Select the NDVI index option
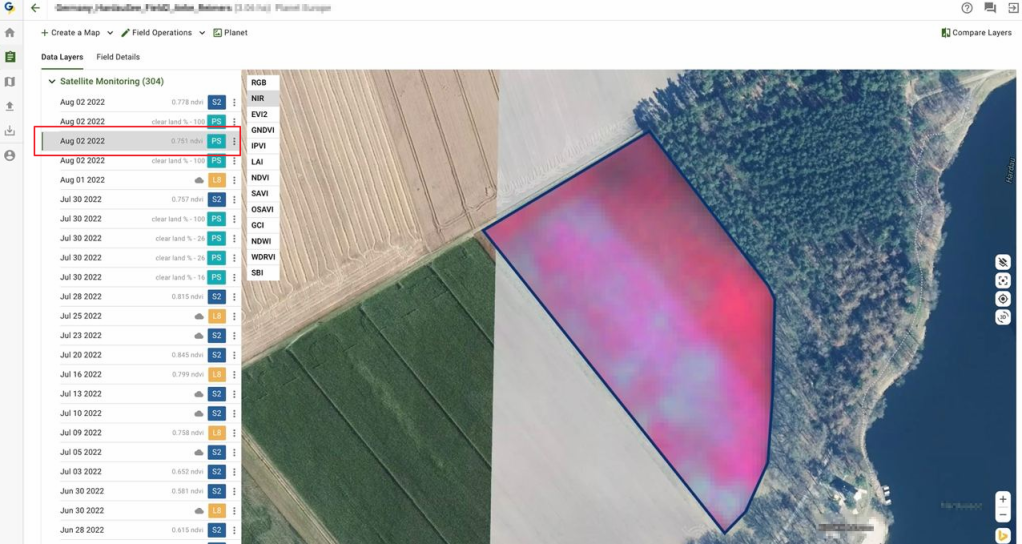Viewport: 1022px width, 544px height. pyautogui.click(x=260, y=177)
